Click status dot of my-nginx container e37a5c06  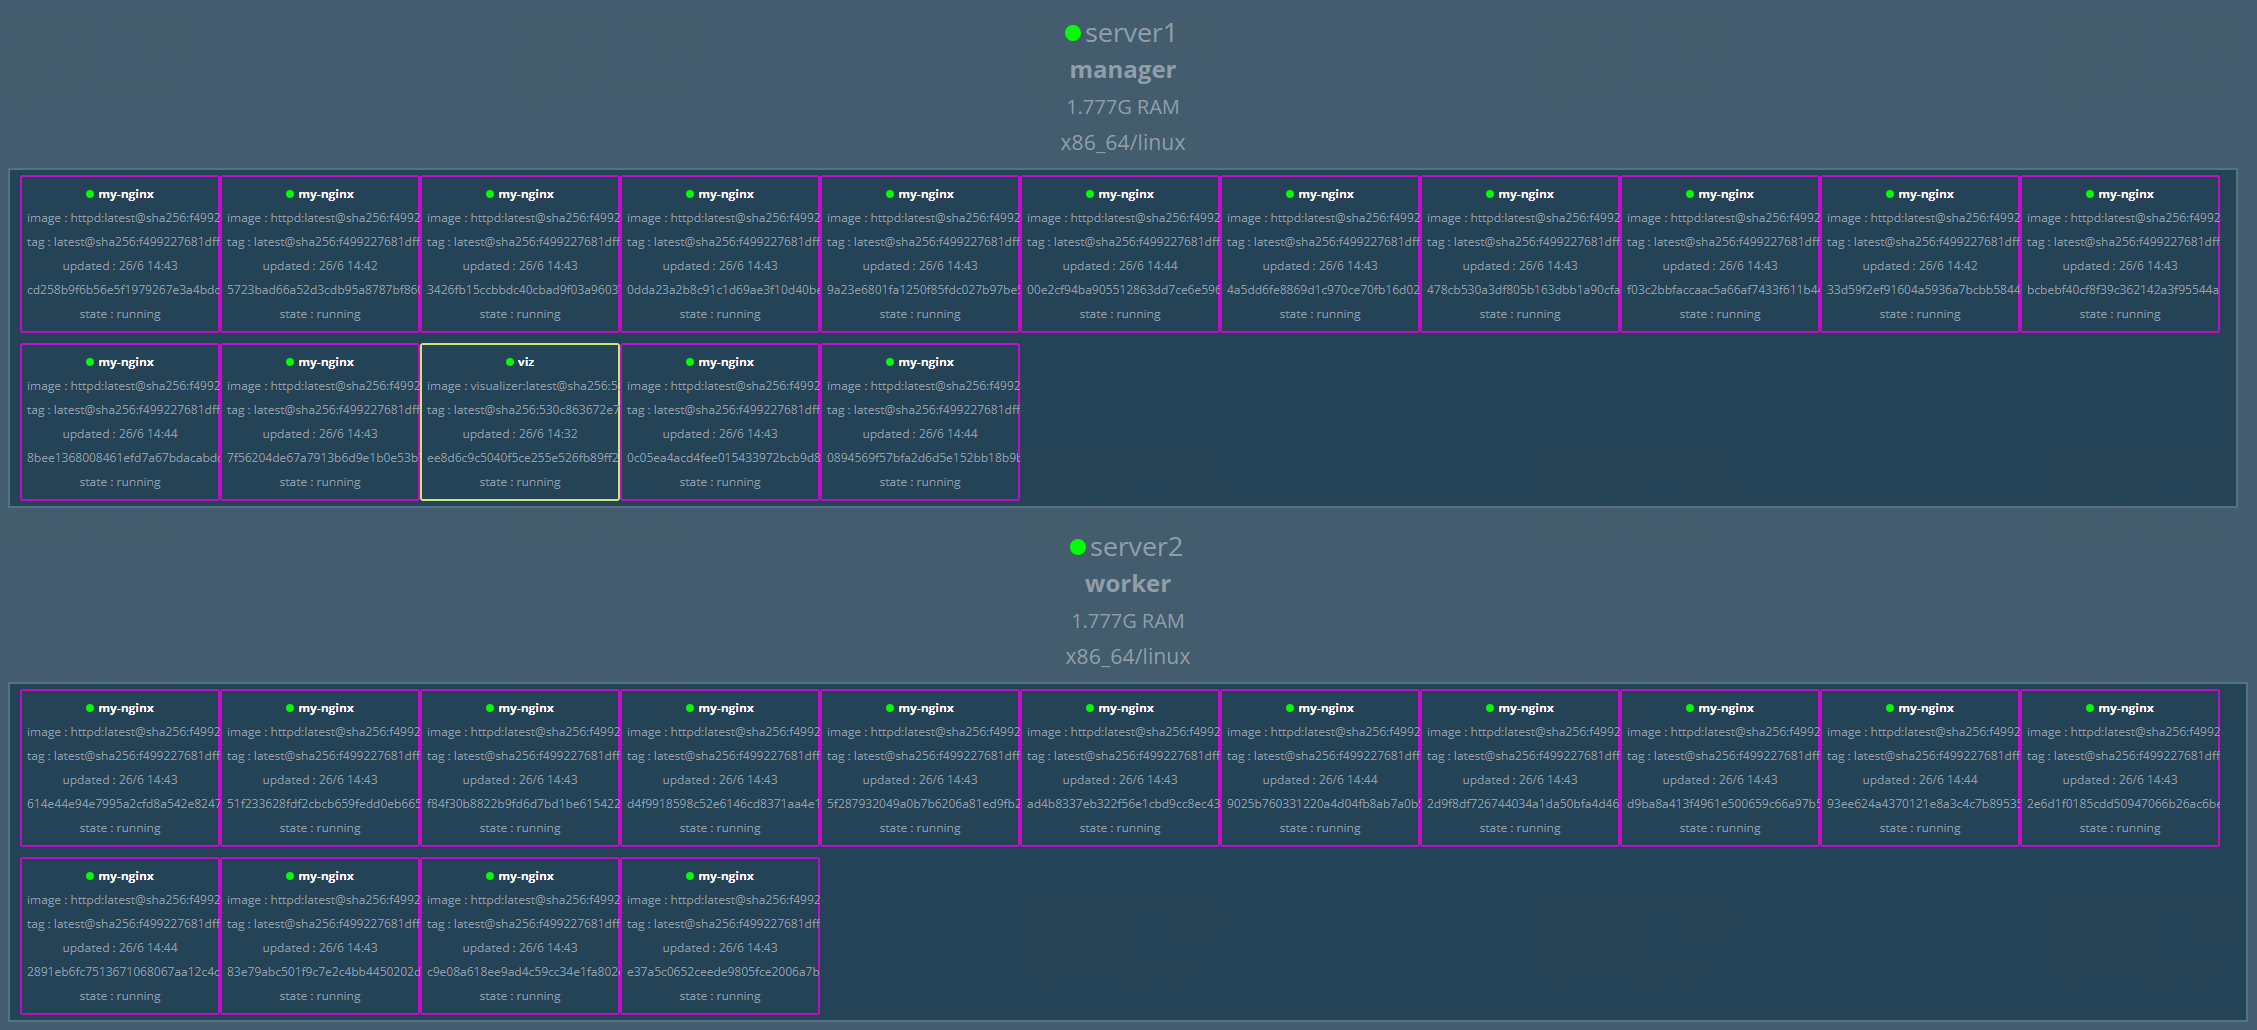[690, 876]
